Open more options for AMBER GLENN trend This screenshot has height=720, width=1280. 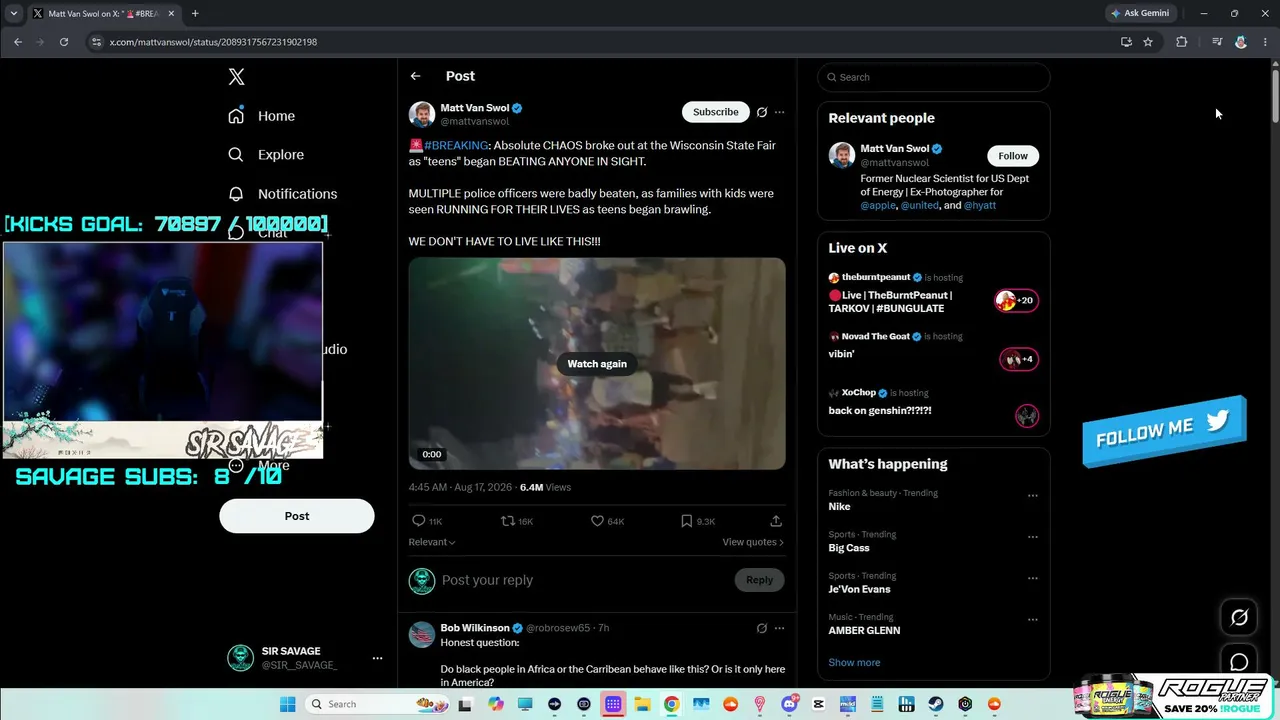tap(1033, 619)
